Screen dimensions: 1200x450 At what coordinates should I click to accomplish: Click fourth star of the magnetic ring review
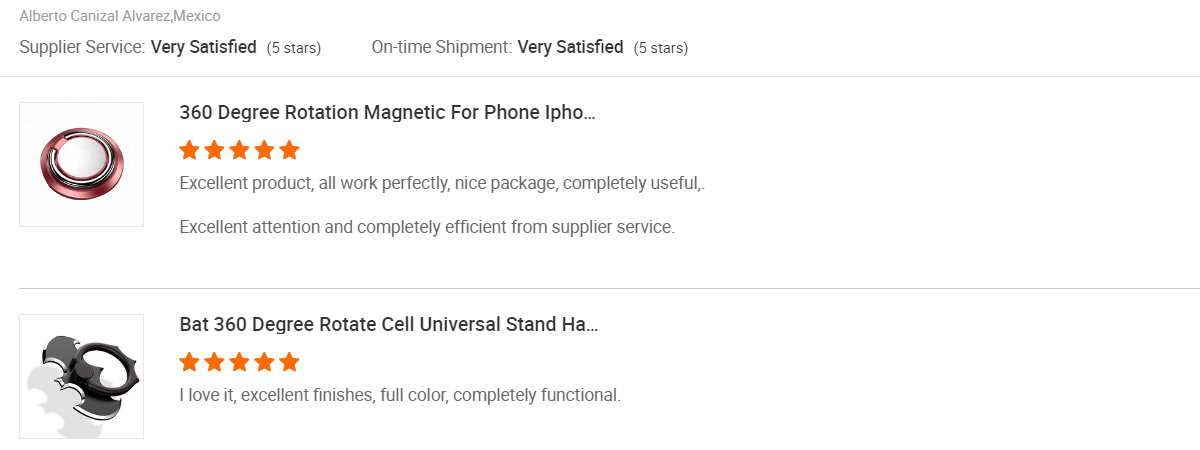pos(264,151)
